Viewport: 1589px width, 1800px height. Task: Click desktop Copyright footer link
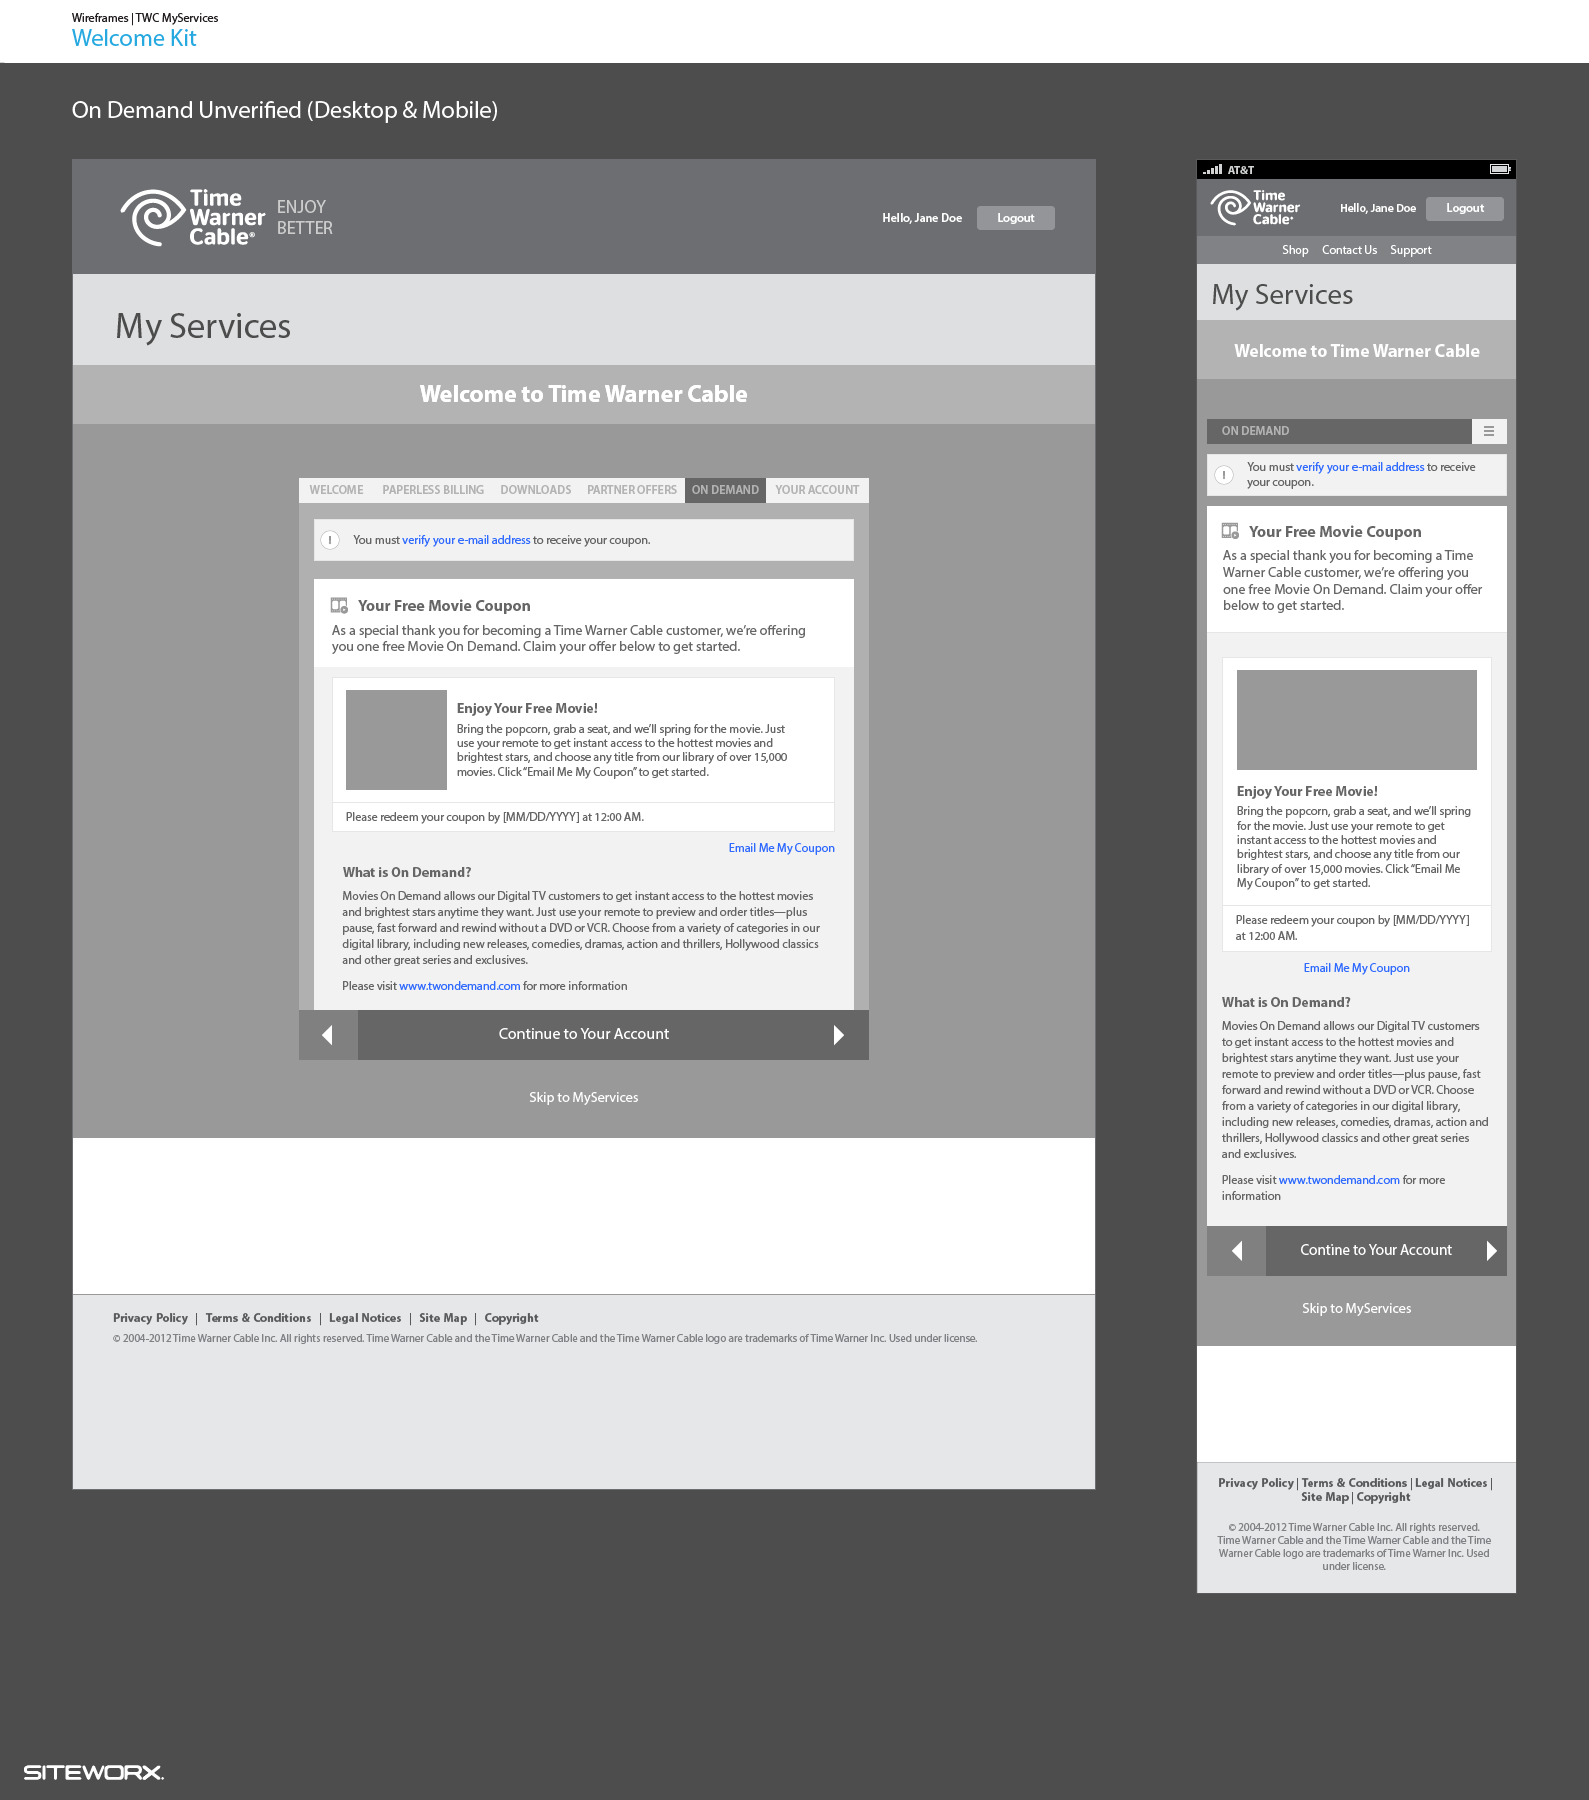coord(511,1318)
